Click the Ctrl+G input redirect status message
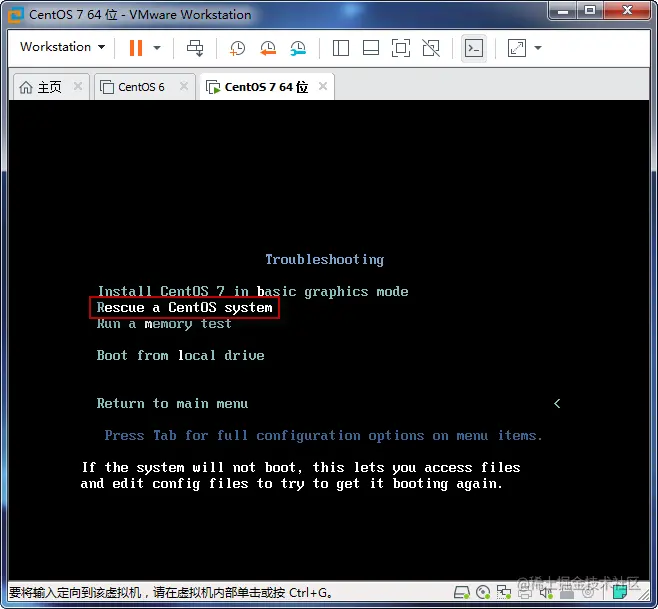 tap(171, 593)
